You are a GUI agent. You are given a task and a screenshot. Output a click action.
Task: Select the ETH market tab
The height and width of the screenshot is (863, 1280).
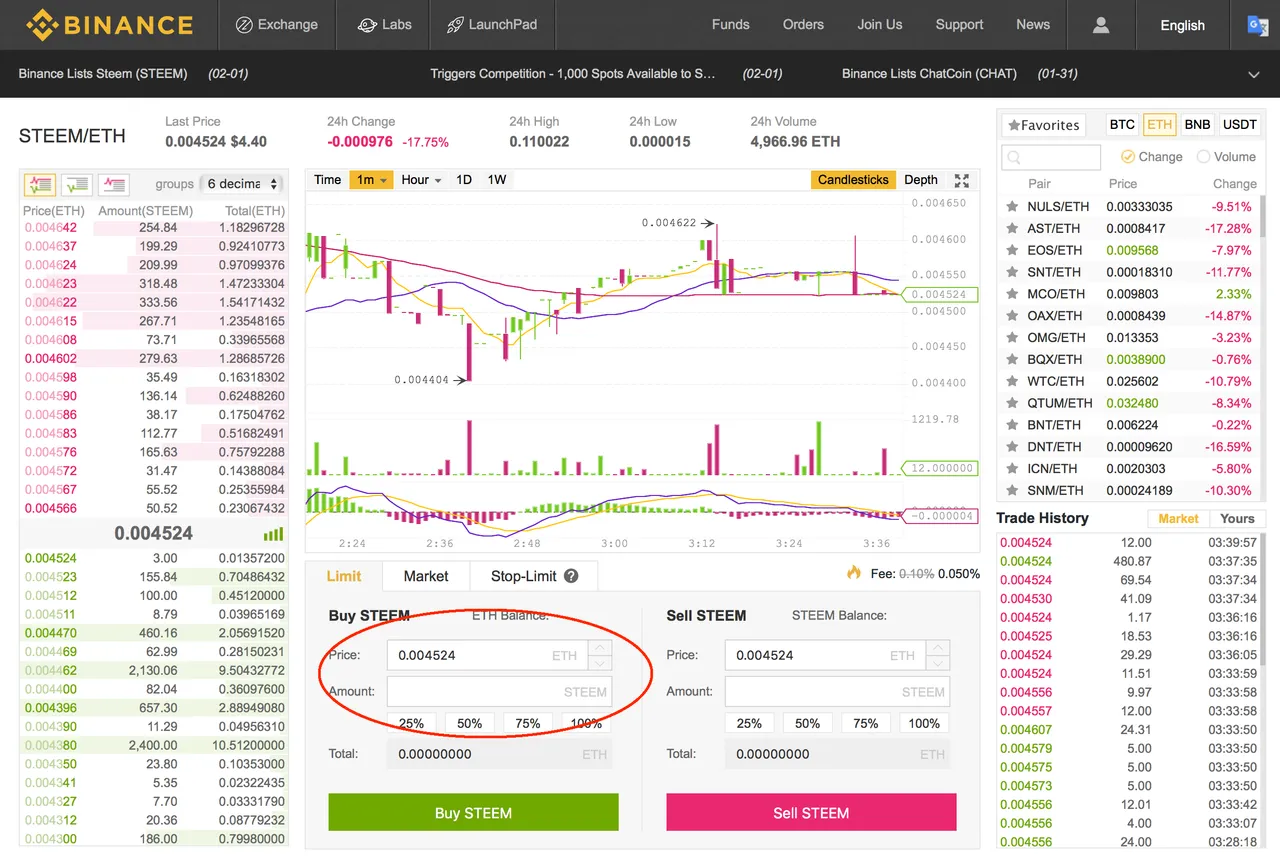pos(1159,125)
